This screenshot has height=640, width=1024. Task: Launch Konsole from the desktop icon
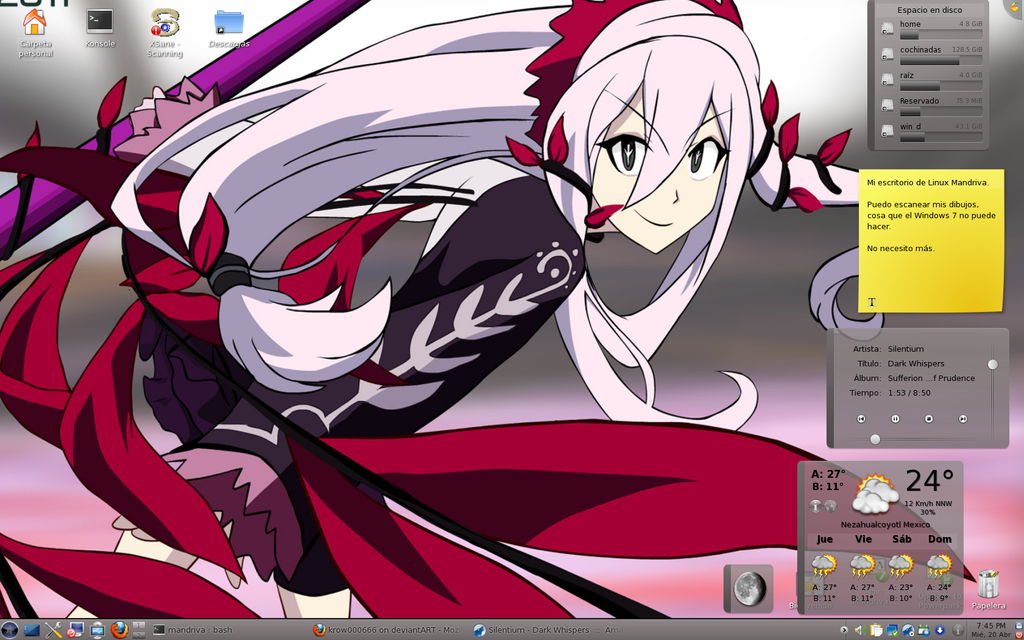(x=100, y=28)
